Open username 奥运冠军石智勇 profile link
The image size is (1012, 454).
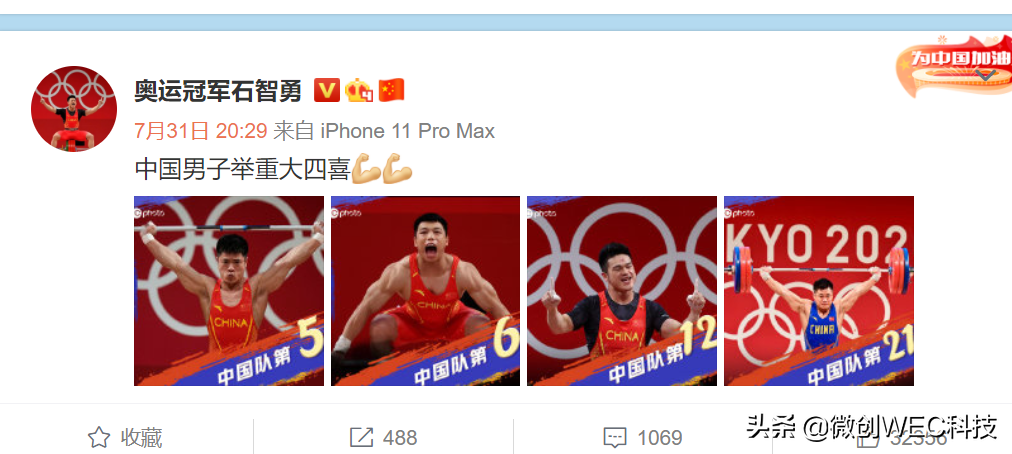tap(218, 90)
